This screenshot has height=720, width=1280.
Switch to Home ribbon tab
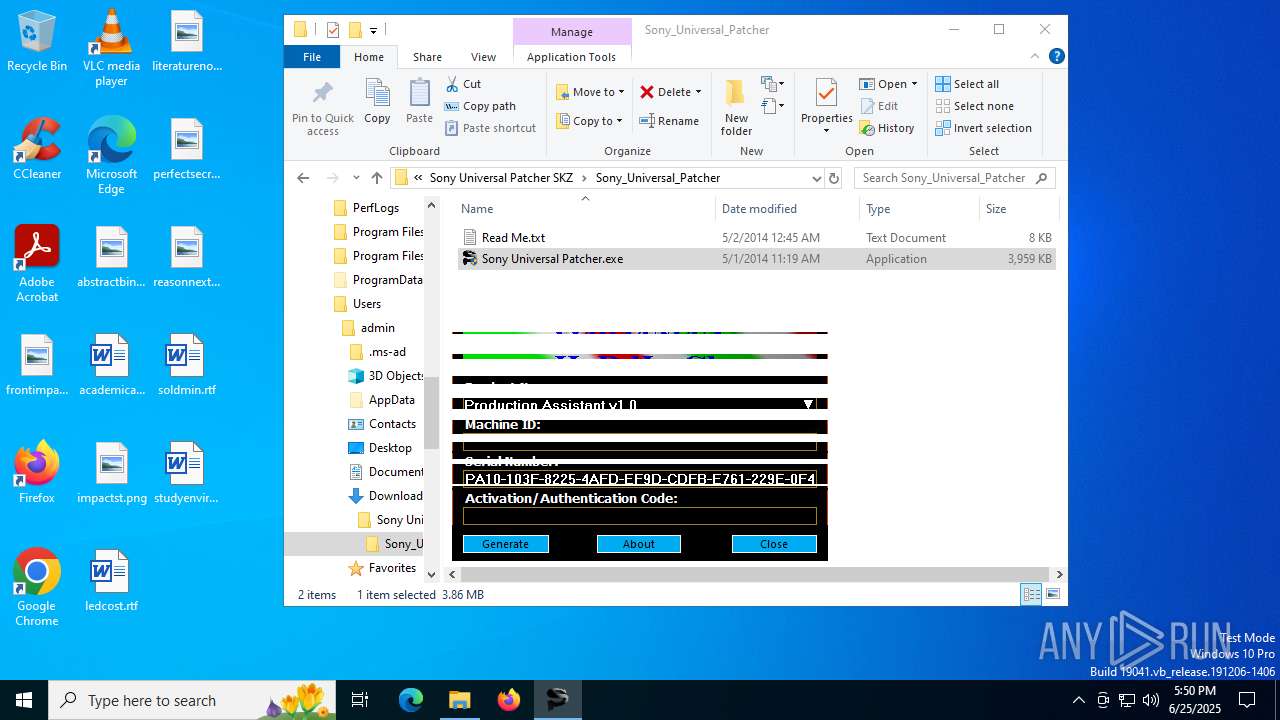[368, 57]
